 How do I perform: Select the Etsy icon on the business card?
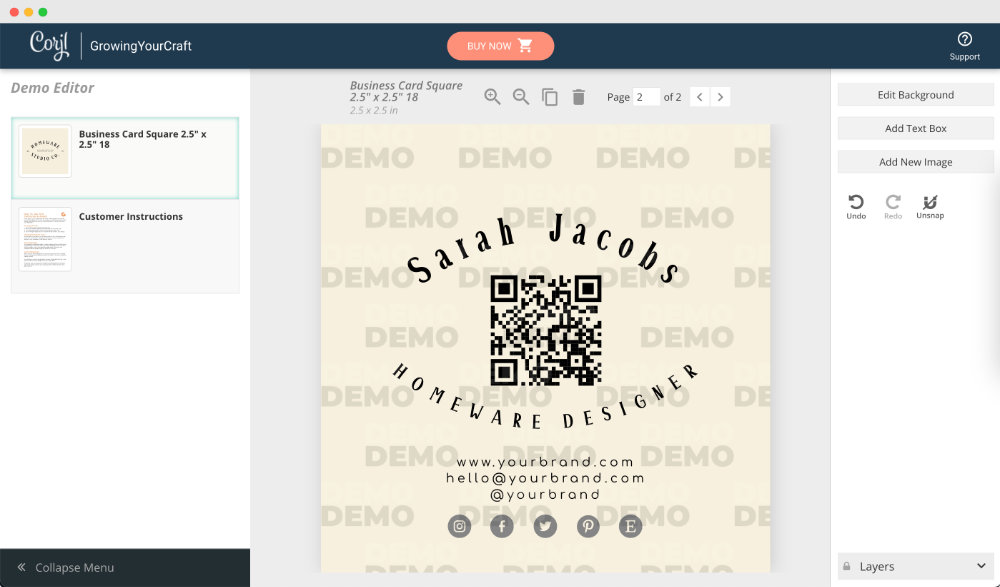point(630,525)
